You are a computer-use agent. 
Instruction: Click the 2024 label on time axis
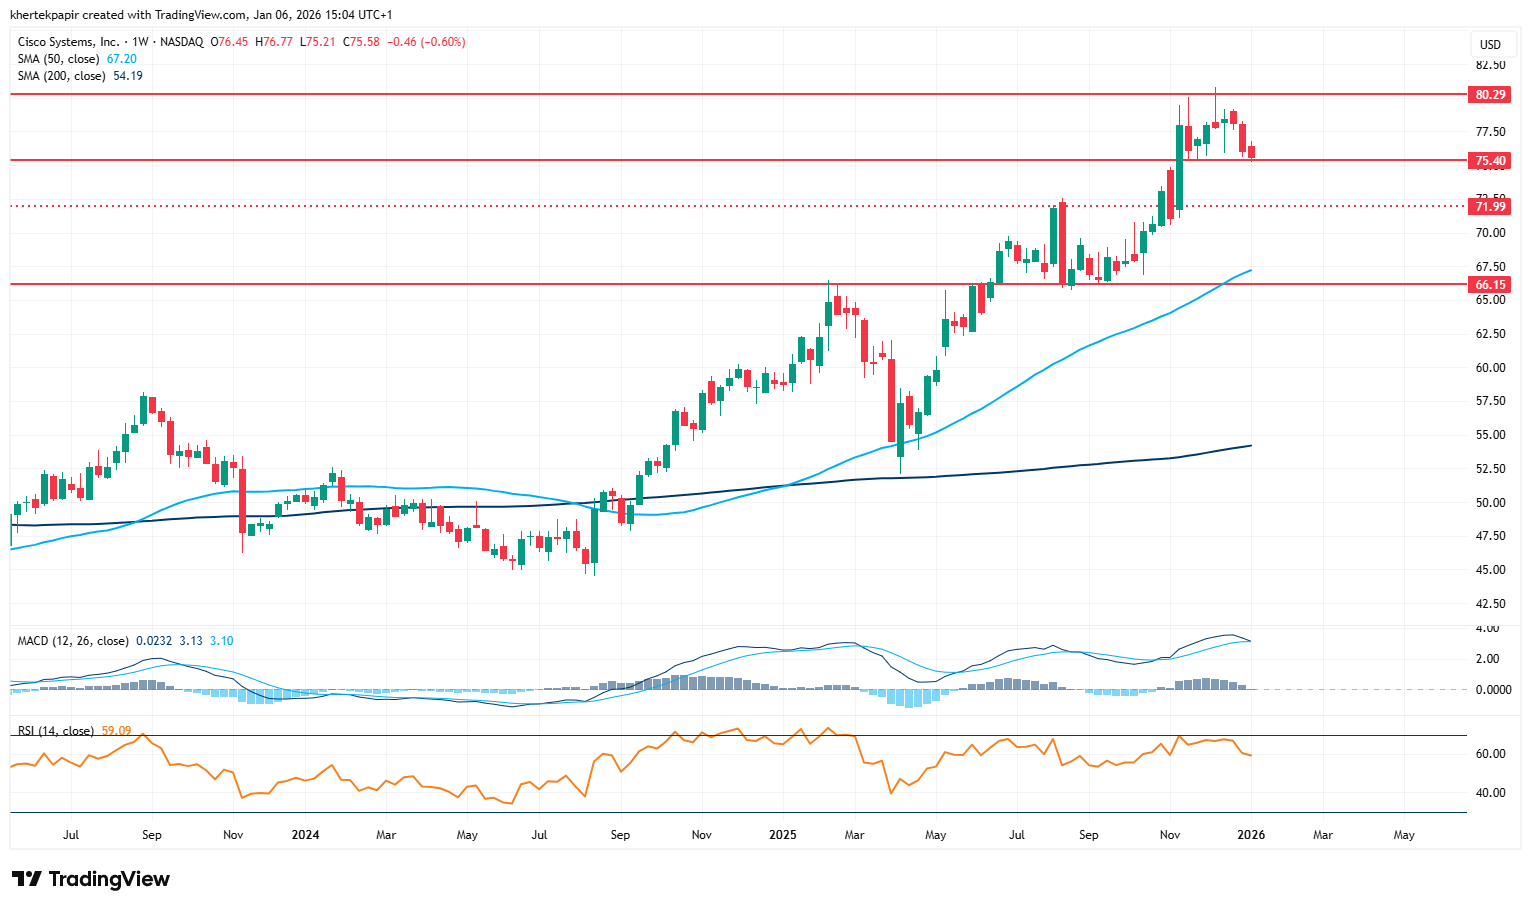pos(305,835)
